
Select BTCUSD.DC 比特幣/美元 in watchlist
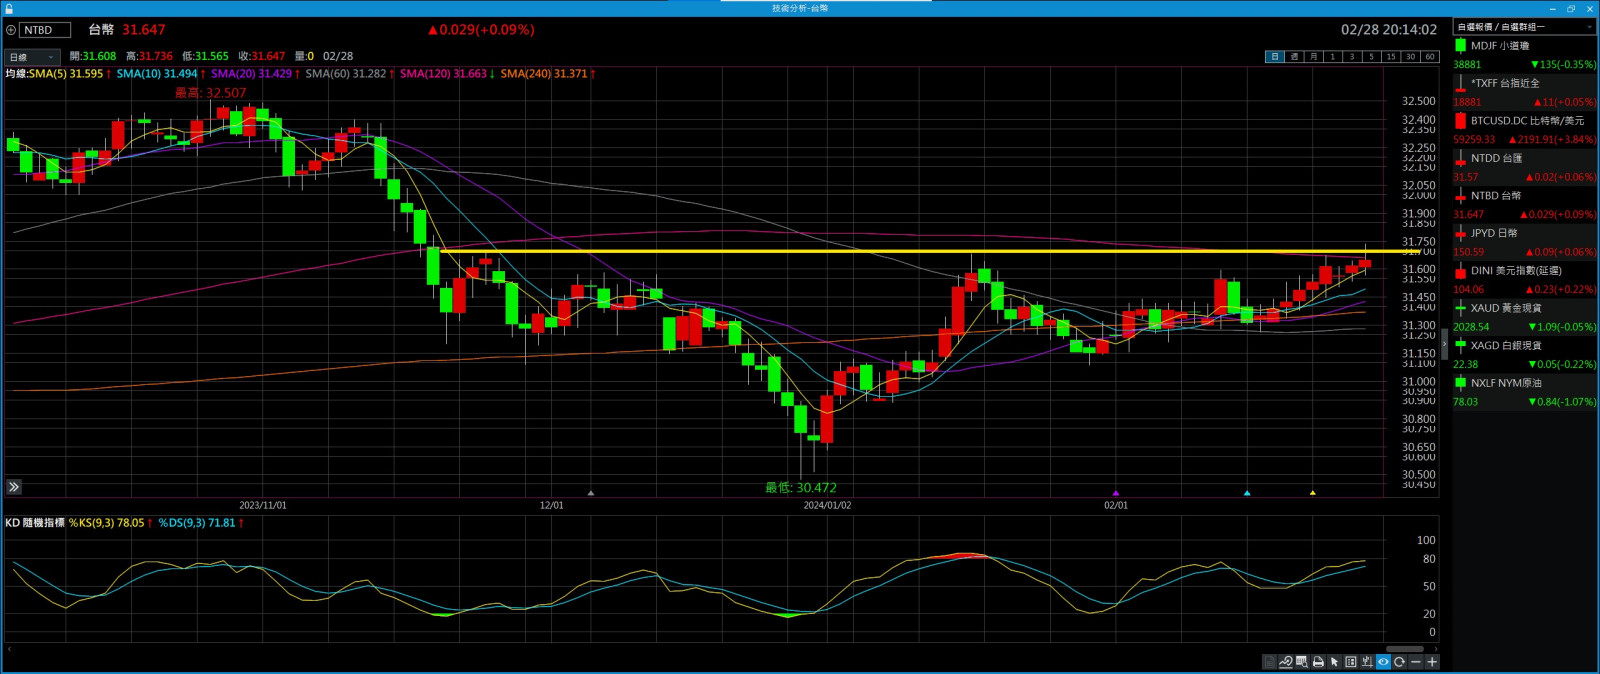(x=1524, y=121)
